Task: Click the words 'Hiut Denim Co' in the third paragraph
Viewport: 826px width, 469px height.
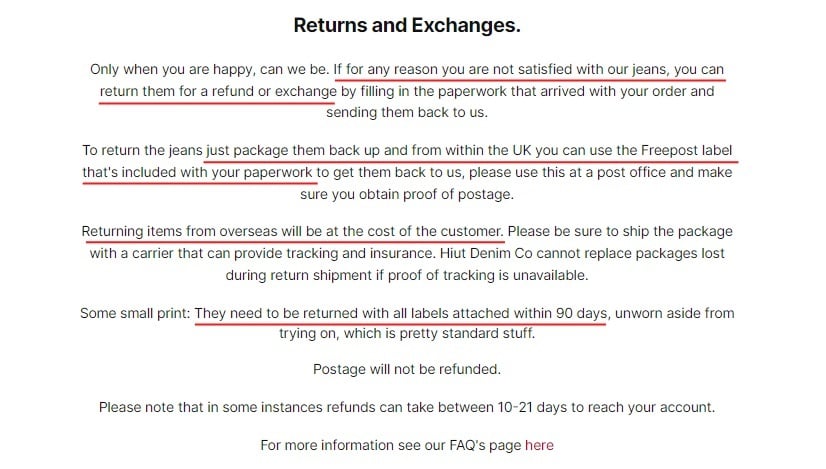Action: (486, 253)
